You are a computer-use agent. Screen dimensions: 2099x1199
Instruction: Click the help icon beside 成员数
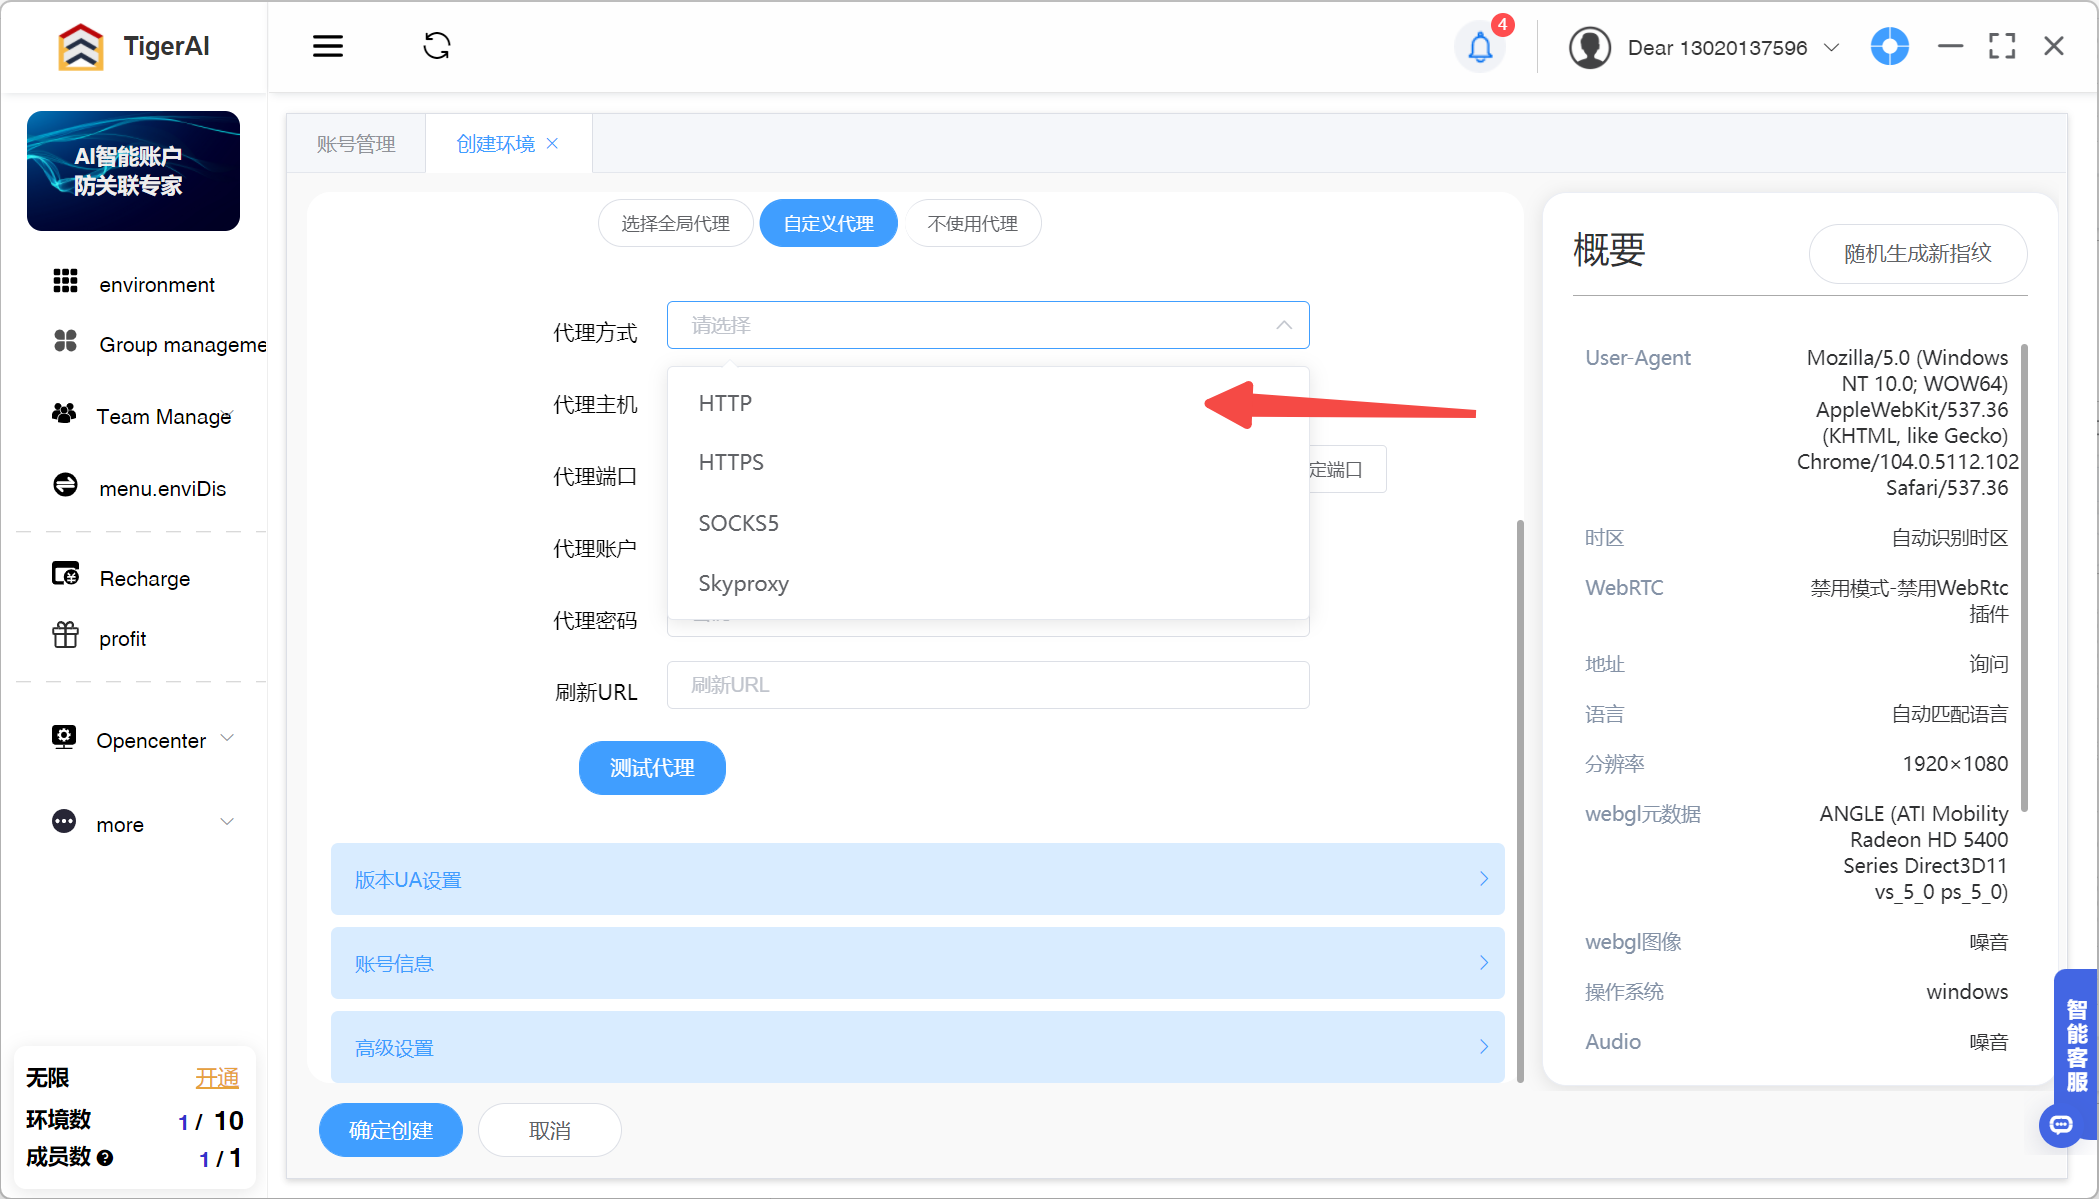105,1157
